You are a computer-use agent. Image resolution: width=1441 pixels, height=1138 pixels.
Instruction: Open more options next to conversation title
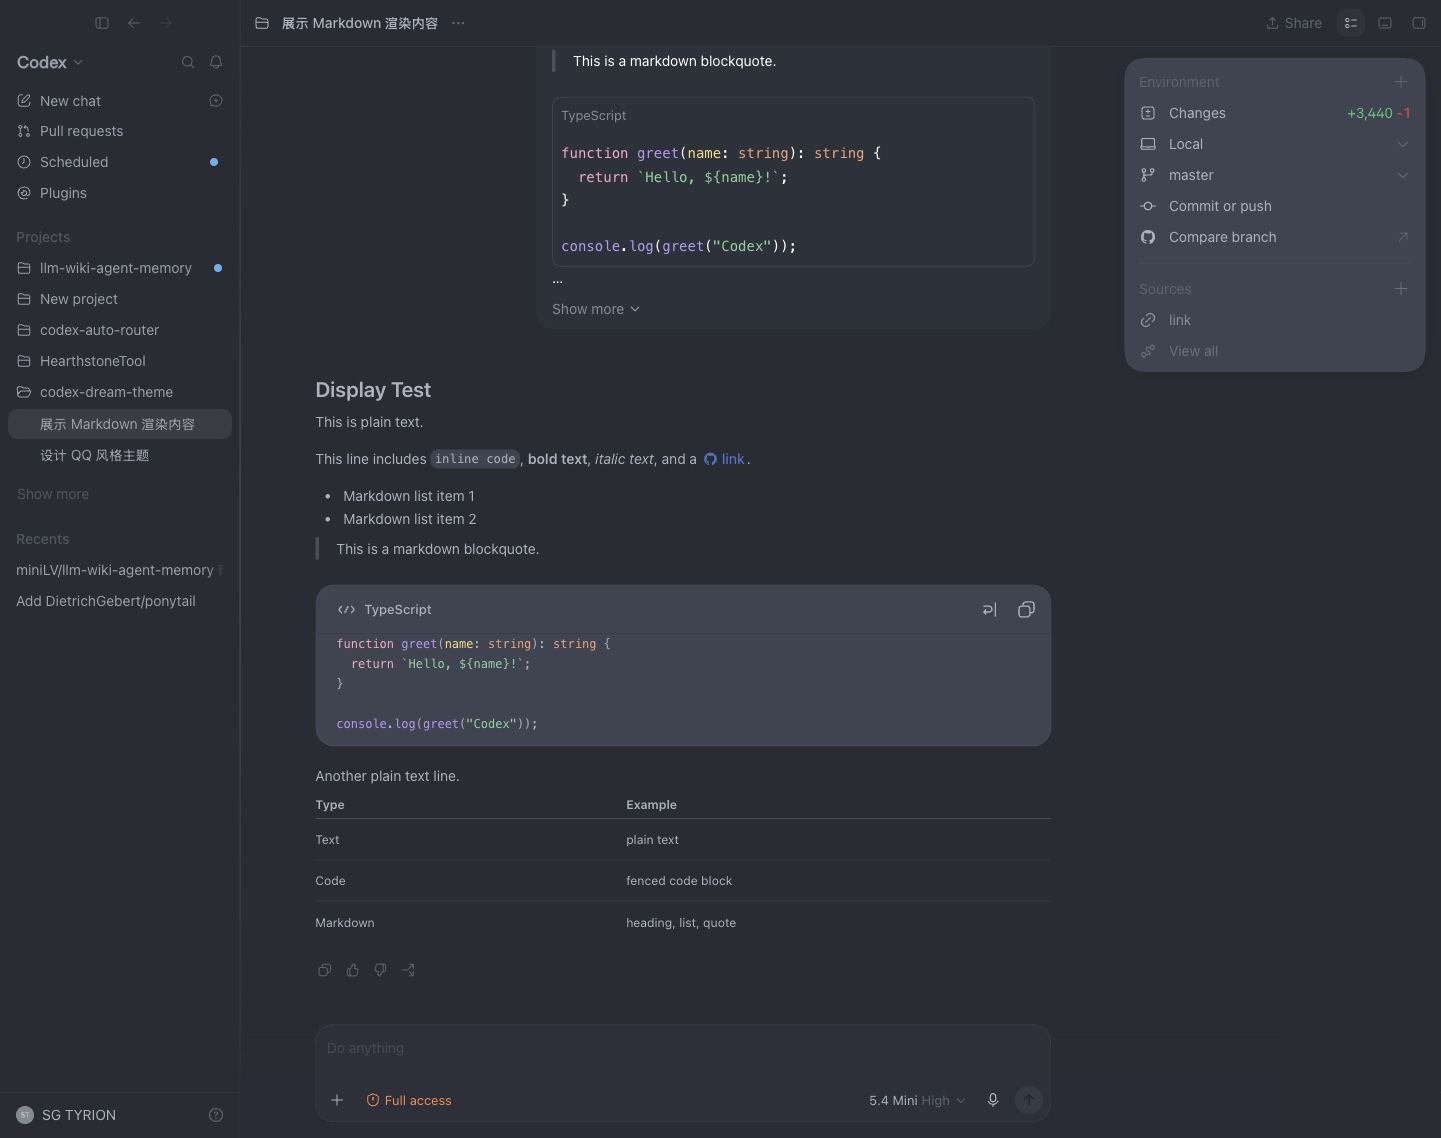tap(458, 23)
